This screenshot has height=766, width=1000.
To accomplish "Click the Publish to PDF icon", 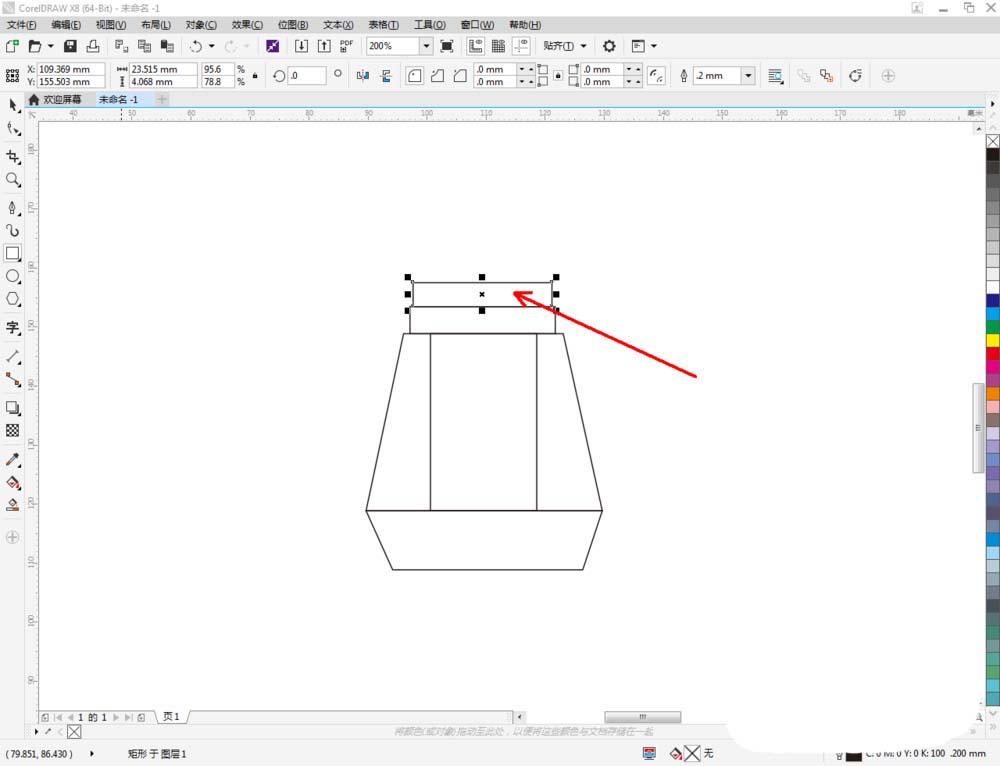I will 346,46.
